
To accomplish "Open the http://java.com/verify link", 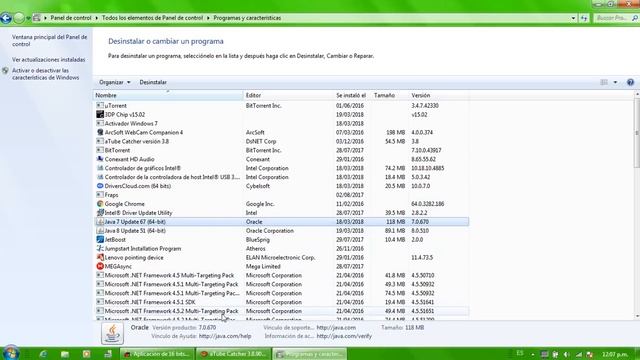I will click(x=344, y=336).
